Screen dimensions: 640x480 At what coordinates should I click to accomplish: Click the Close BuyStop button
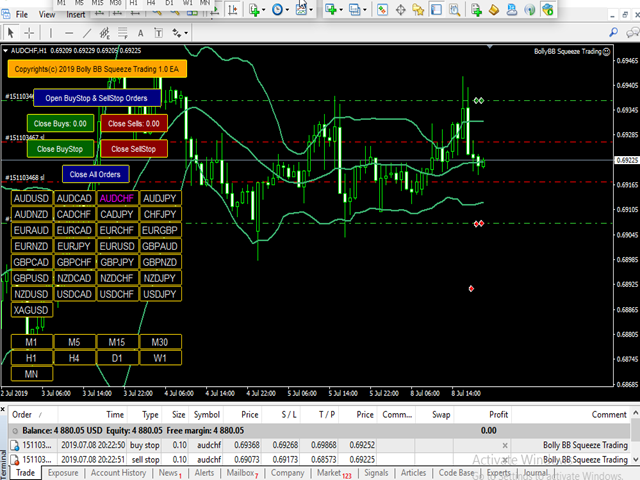(x=60, y=149)
